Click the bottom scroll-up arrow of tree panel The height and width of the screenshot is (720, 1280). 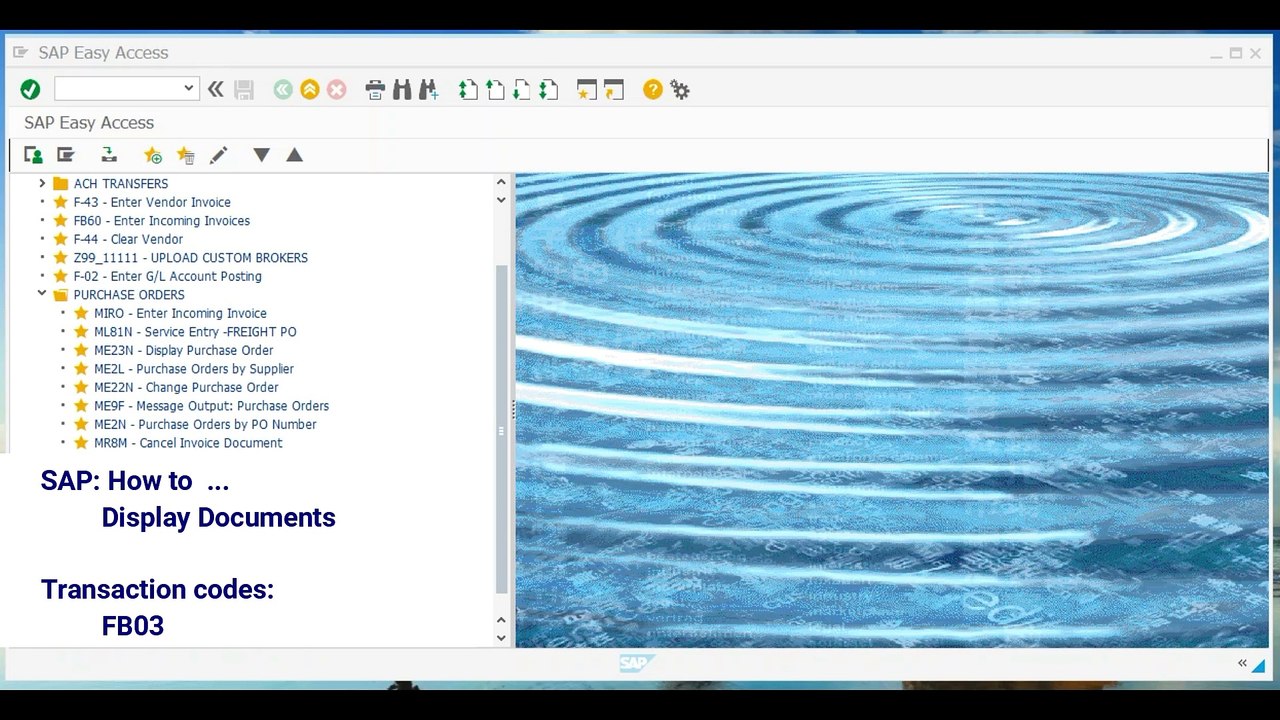[x=502, y=619]
